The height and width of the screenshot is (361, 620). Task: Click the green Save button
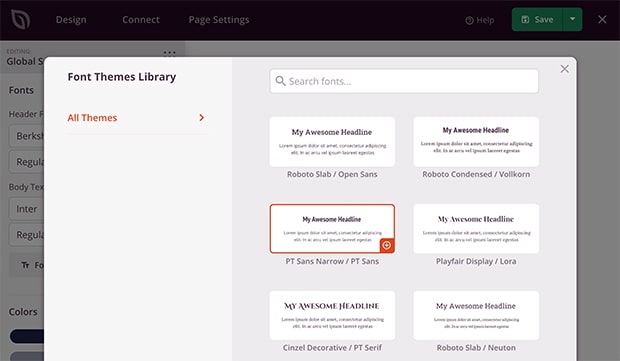click(537, 19)
